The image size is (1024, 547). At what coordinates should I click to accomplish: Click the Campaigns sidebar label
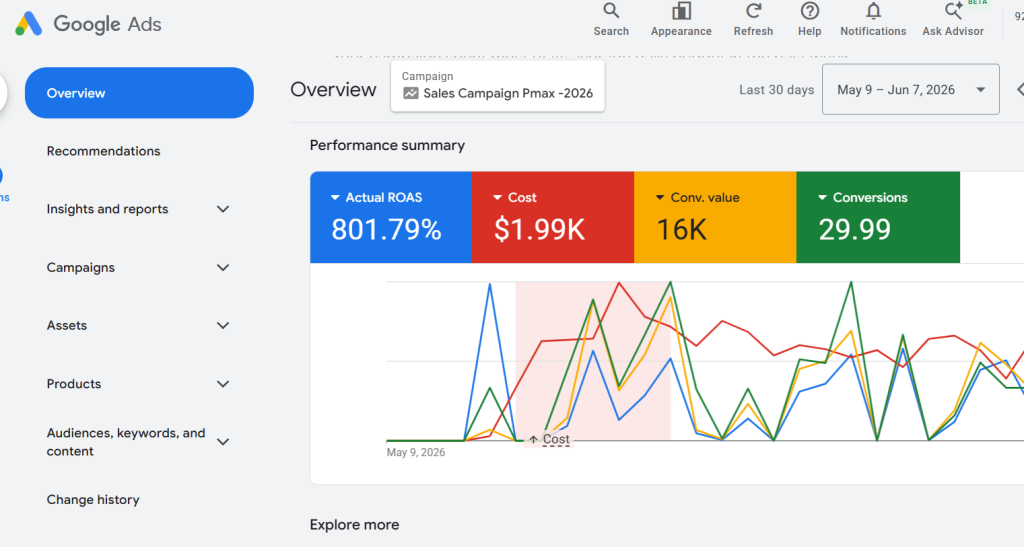pos(80,268)
